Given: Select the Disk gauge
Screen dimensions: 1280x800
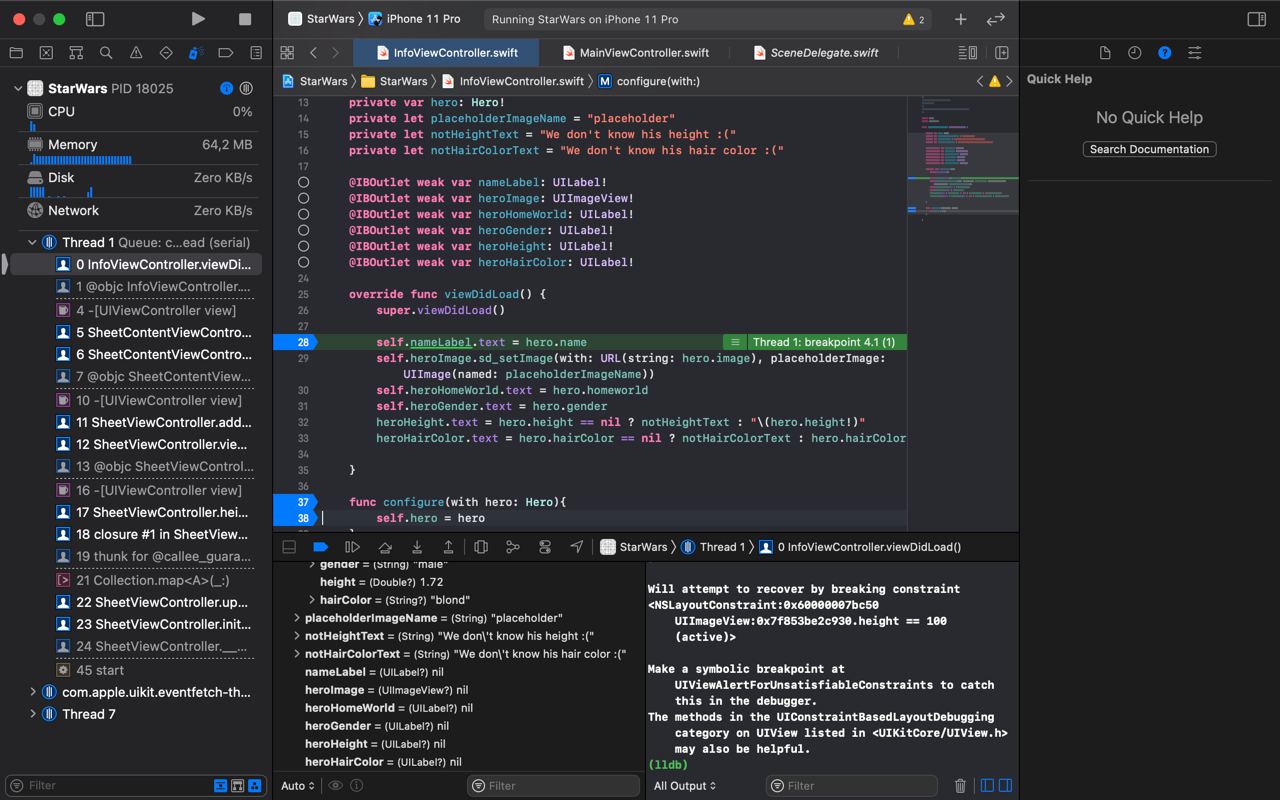Looking at the screenshot, I should point(140,182).
